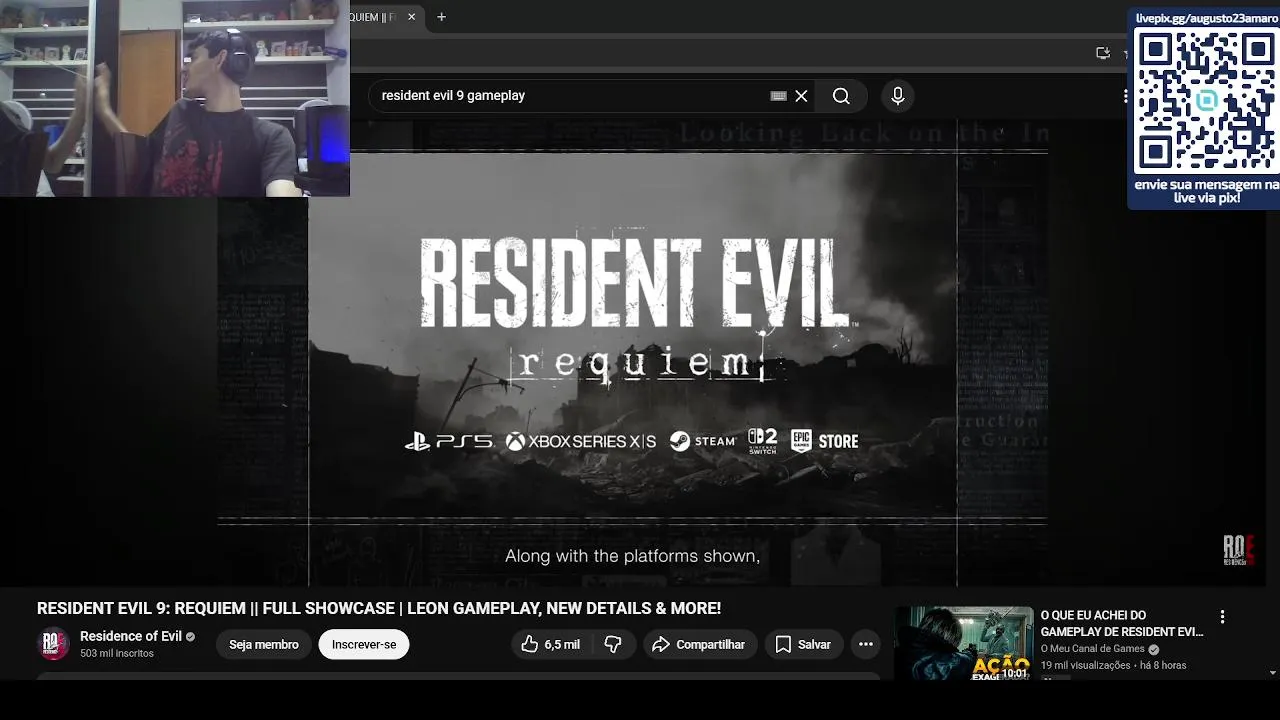This screenshot has width=1280, height=720.
Task: Dislike the video with thumbs-down
Action: pos(614,645)
